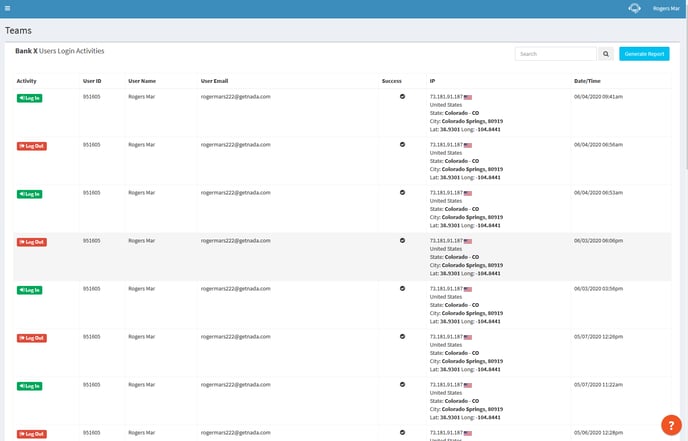Open the Rogers Mar user account menu
Image resolution: width=688 pixels, height=441 pixels.
[x=666, y=8]
